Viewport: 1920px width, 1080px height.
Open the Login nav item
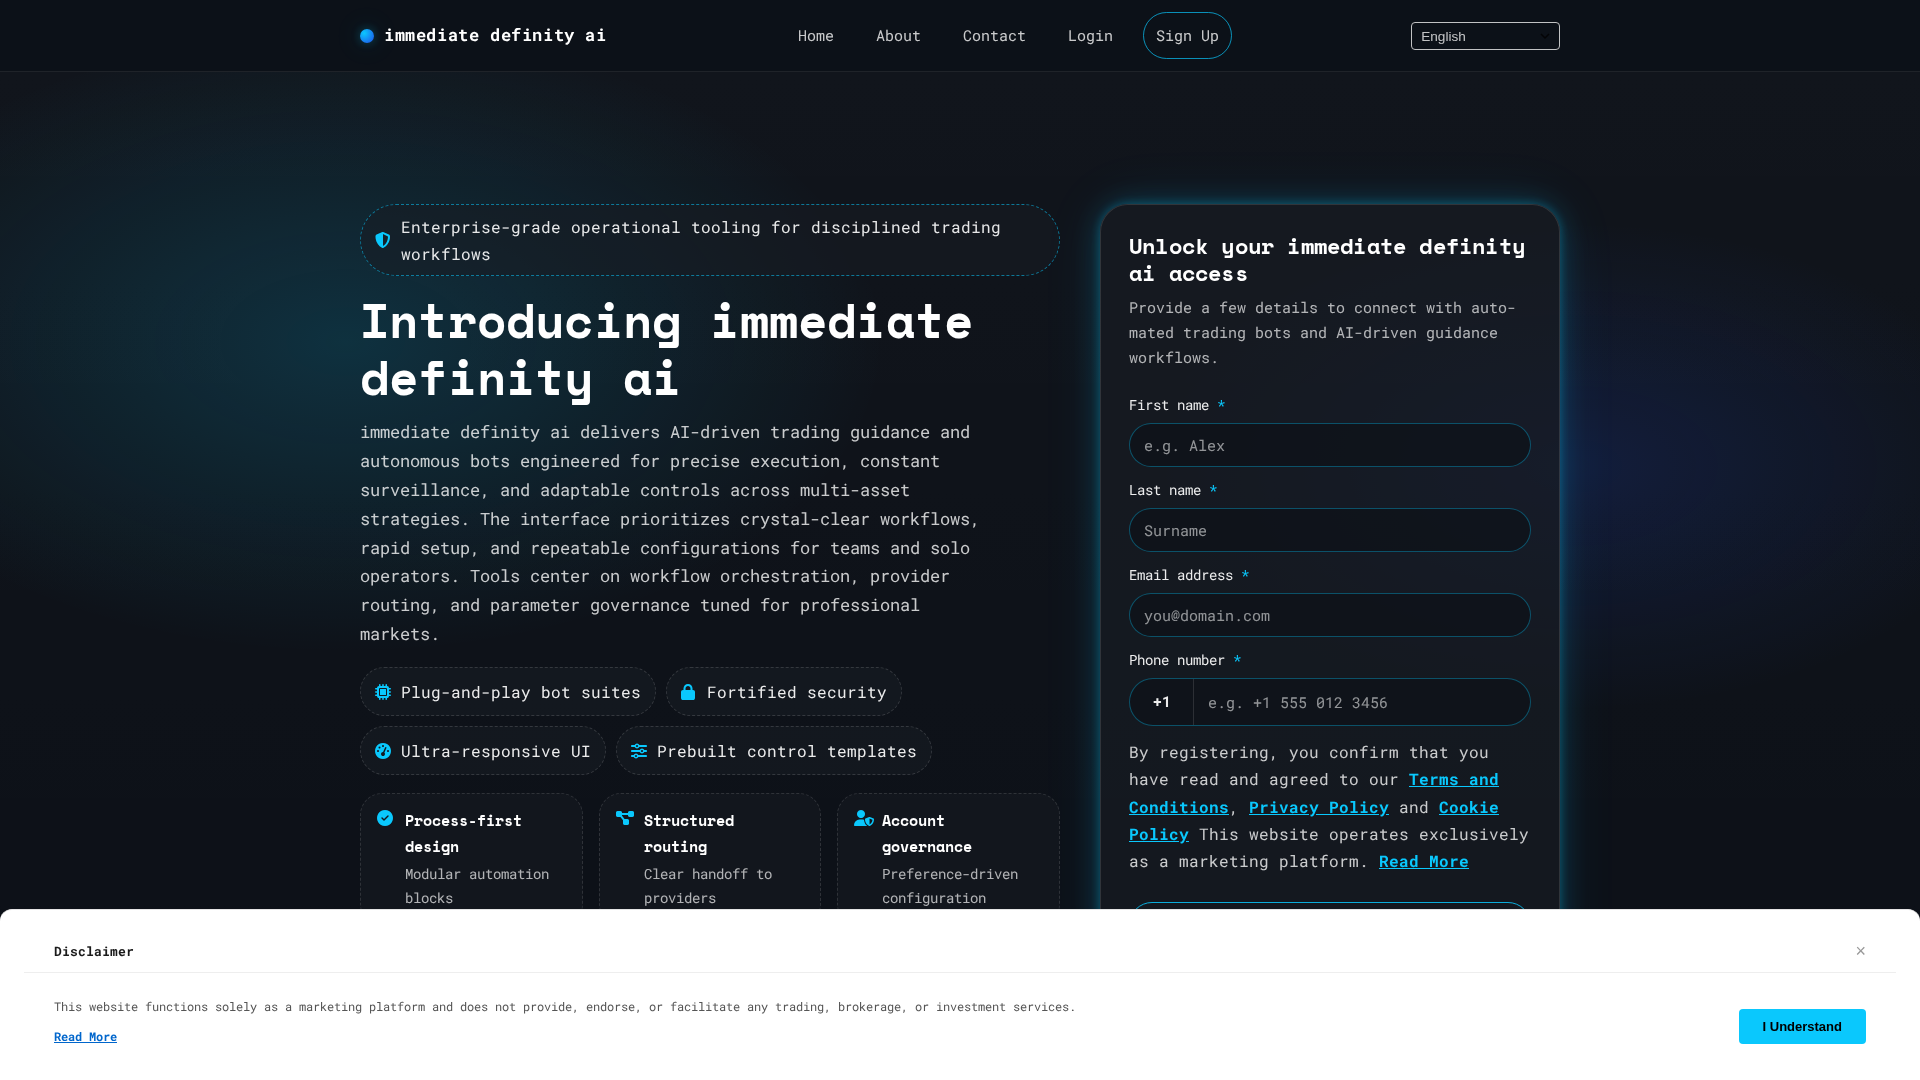[x=1090, y=36]
